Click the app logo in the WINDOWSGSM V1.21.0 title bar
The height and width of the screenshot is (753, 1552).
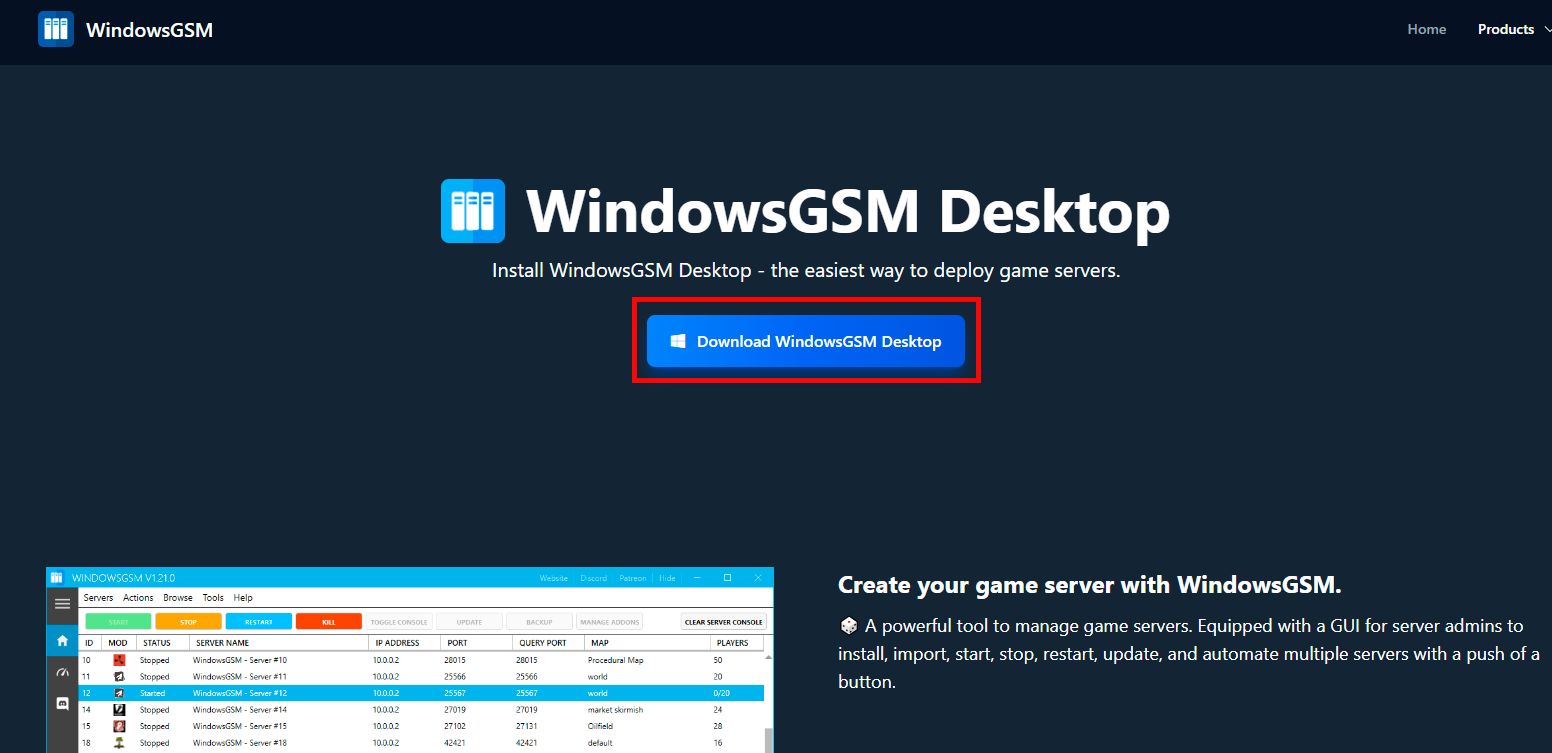pyautogui.click(x=57, y=578)
